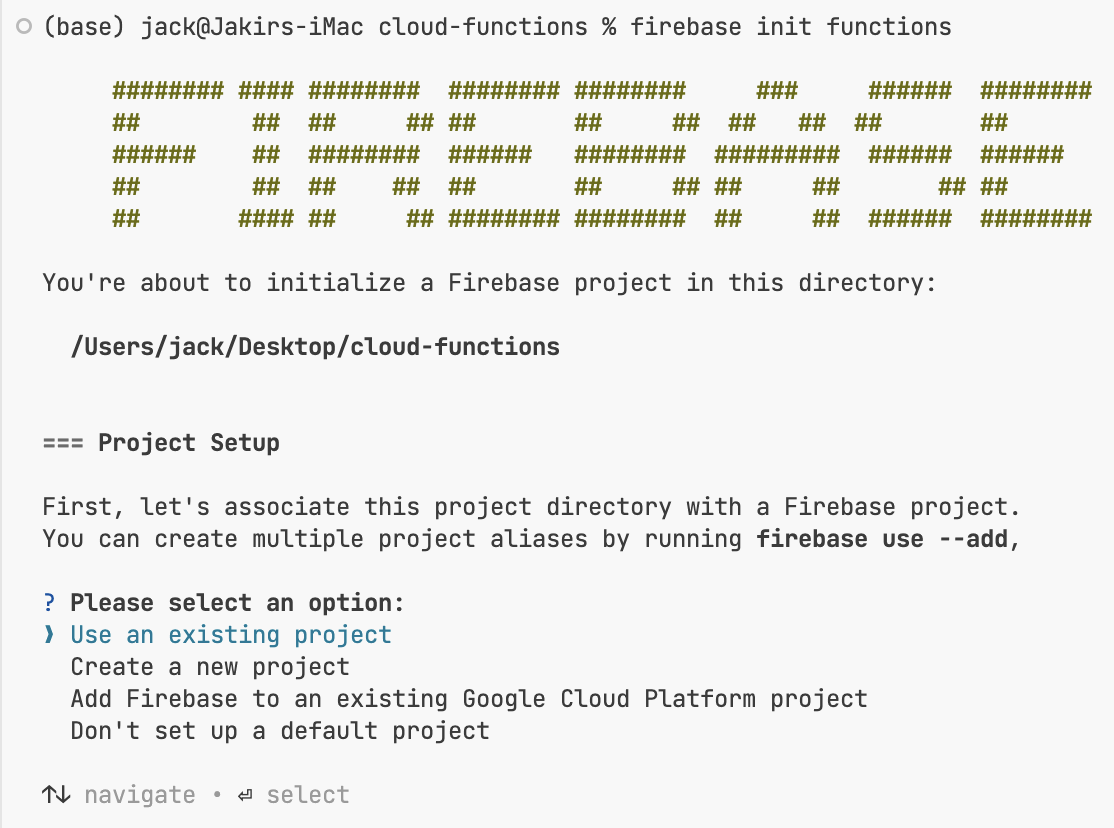Pick "Don't set up a default project"
This screenshot has height=828, width=1114.
pos(280,731)
